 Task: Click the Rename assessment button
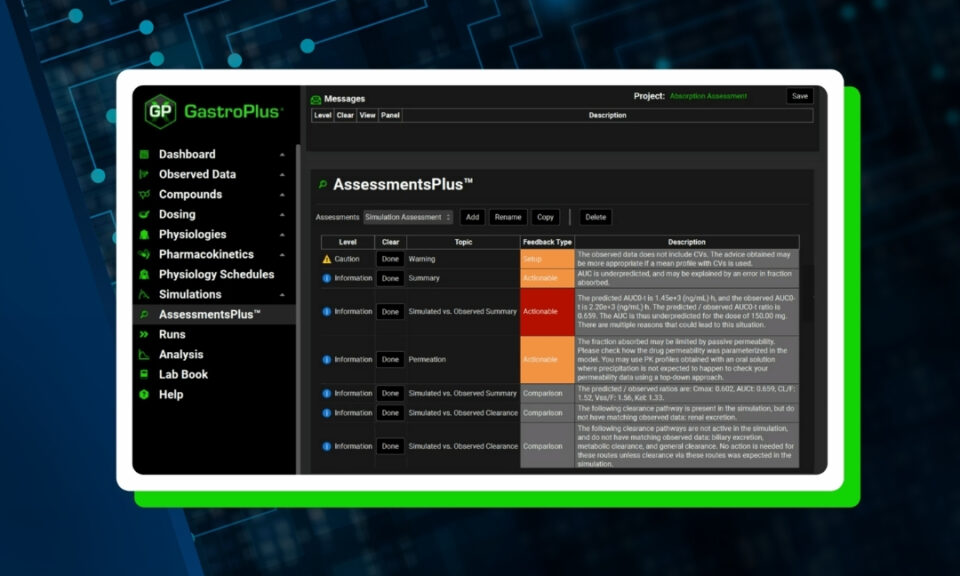[x=508, y=217]
